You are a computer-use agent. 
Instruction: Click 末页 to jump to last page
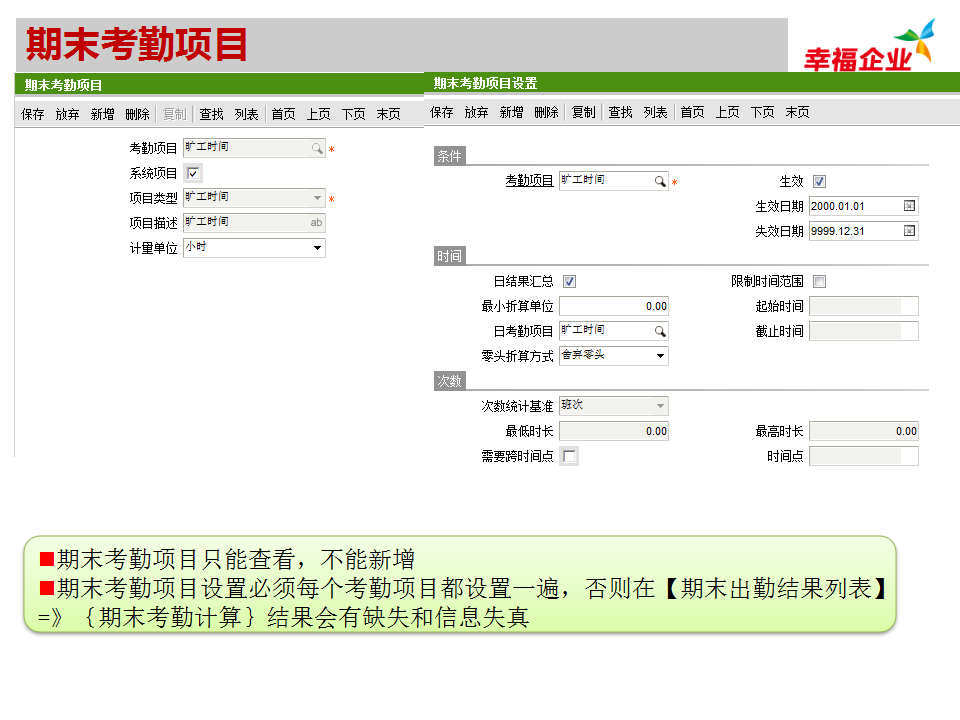pyautogui.click(x=388, y=113)
